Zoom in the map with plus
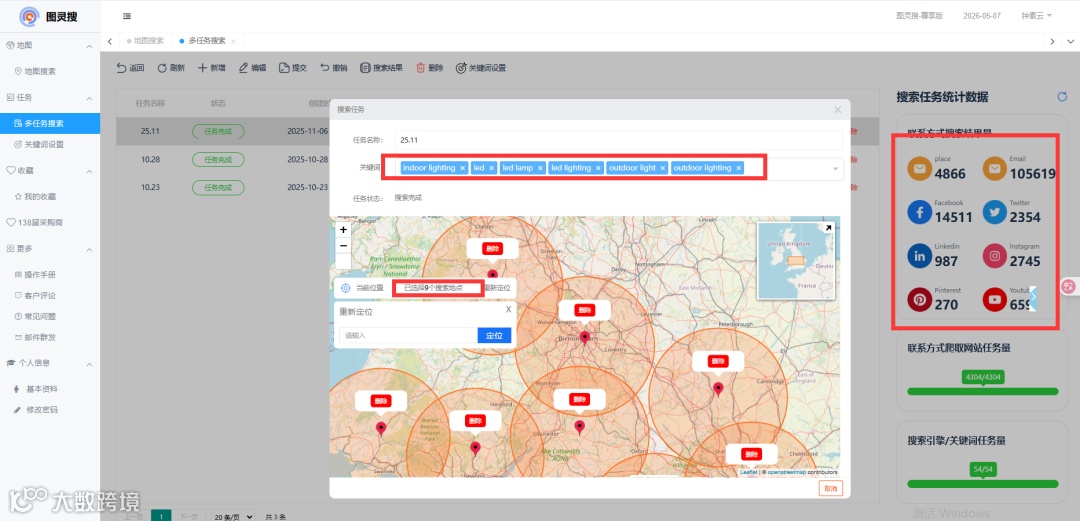 (x=343, y=229)
